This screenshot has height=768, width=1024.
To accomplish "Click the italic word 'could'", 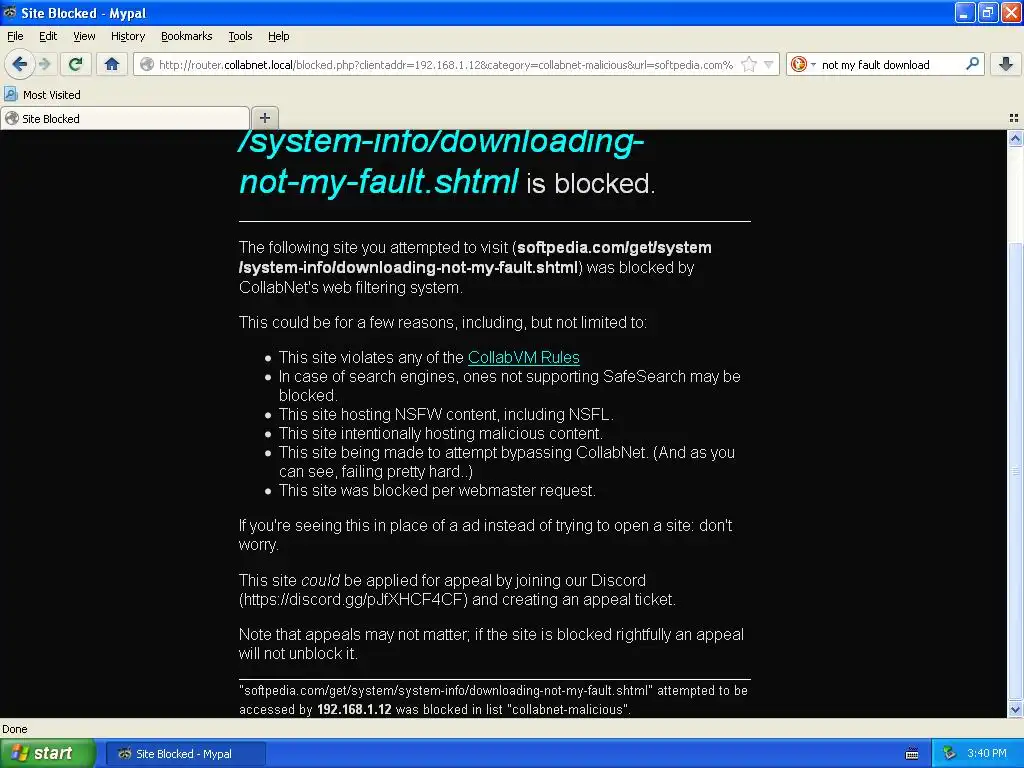I will (x=320, y=581).
